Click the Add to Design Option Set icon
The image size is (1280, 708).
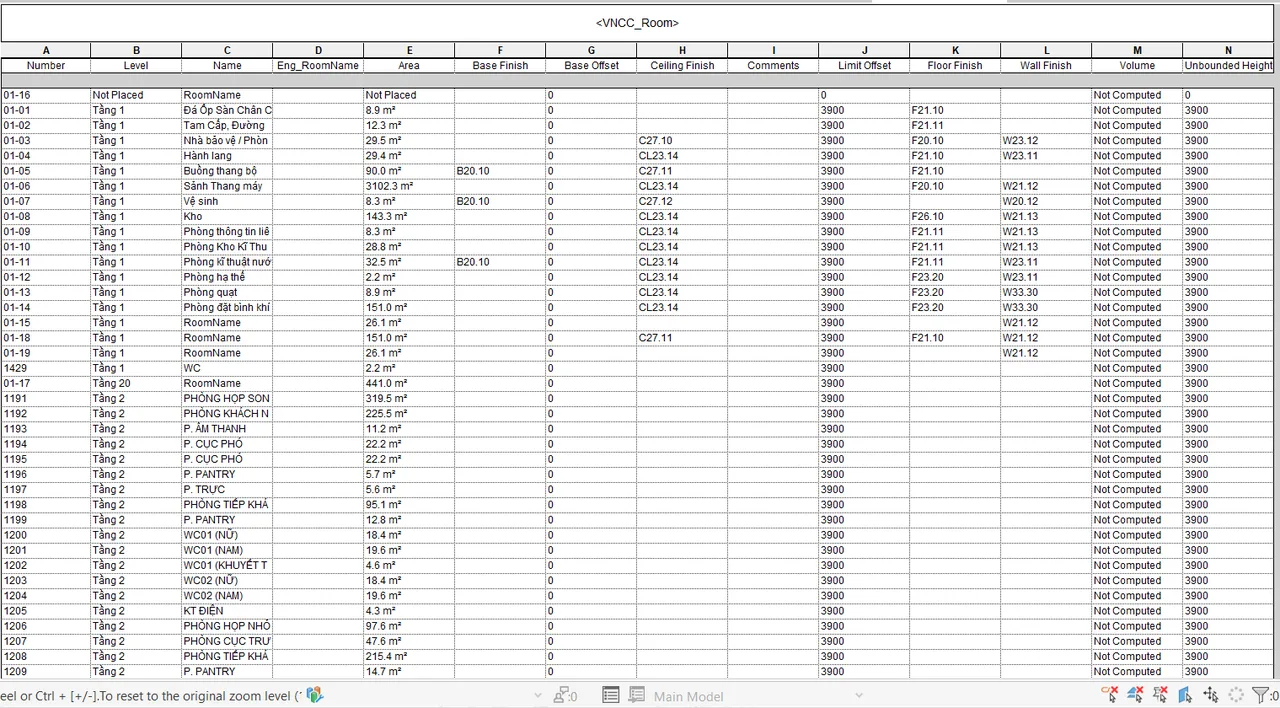(636, 696)
